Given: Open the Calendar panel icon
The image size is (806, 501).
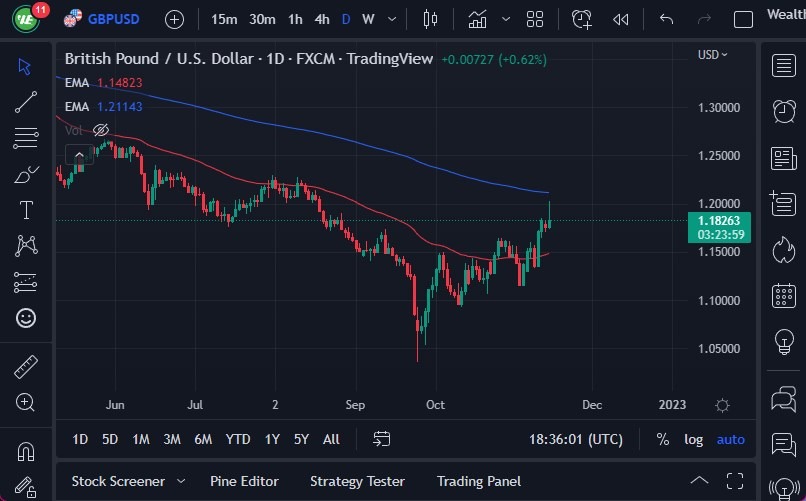Looking at the screenshot, I should 784,296.
